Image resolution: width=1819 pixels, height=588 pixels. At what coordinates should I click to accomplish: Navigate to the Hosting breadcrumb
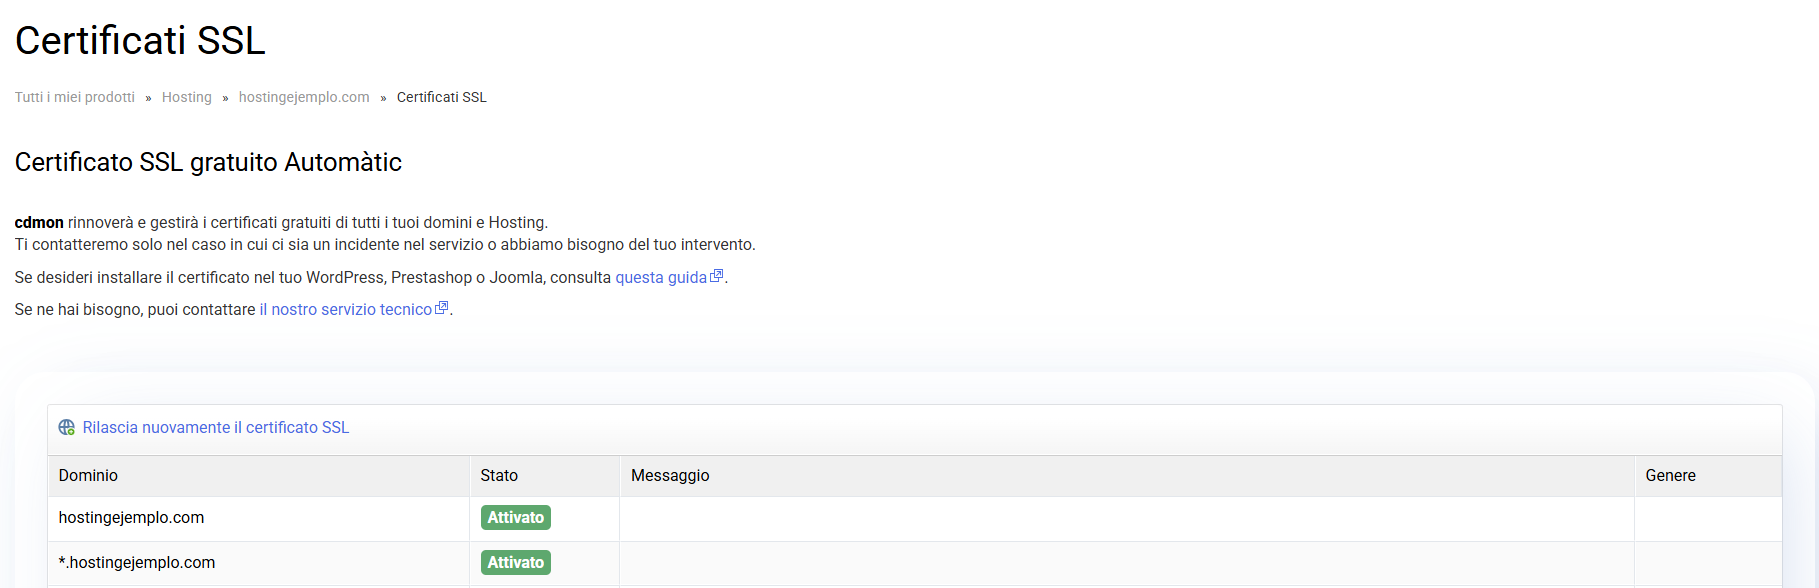[x=187, y=97]
